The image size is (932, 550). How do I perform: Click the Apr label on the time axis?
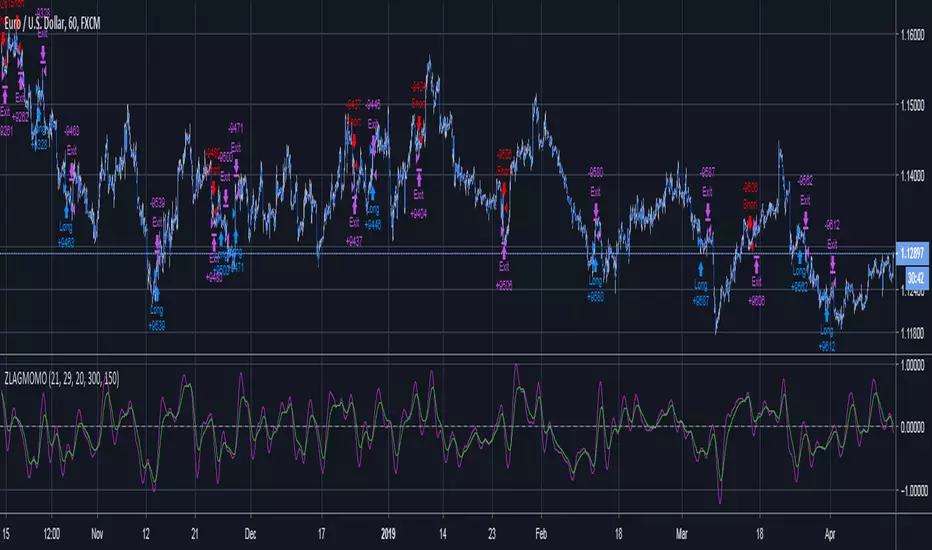click(830, 534)
